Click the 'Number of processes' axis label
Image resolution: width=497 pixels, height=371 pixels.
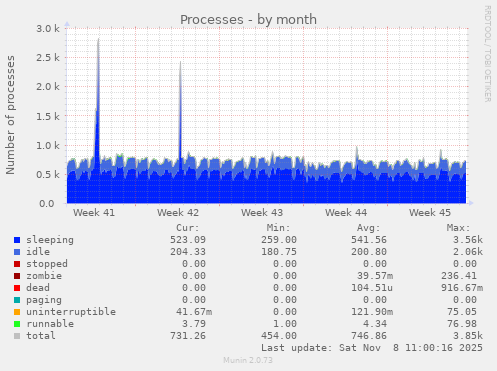point(10,115)
